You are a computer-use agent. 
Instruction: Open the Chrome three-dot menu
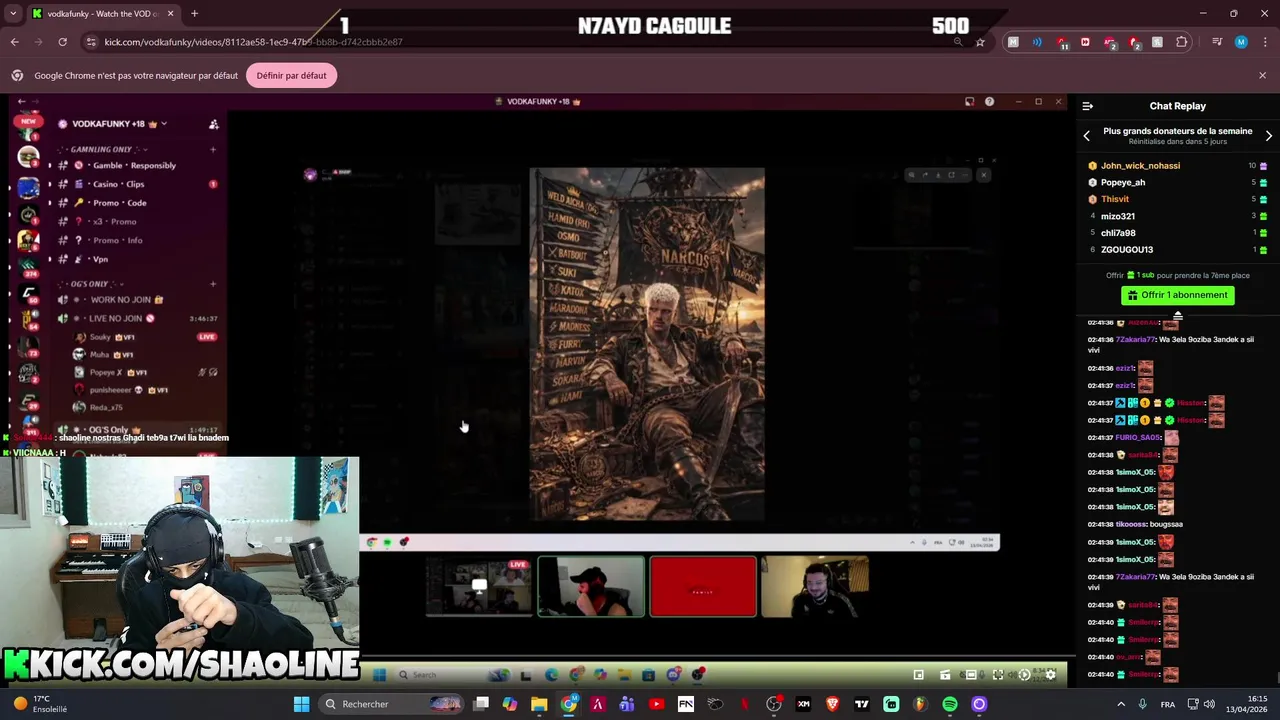pos(1265,42)
